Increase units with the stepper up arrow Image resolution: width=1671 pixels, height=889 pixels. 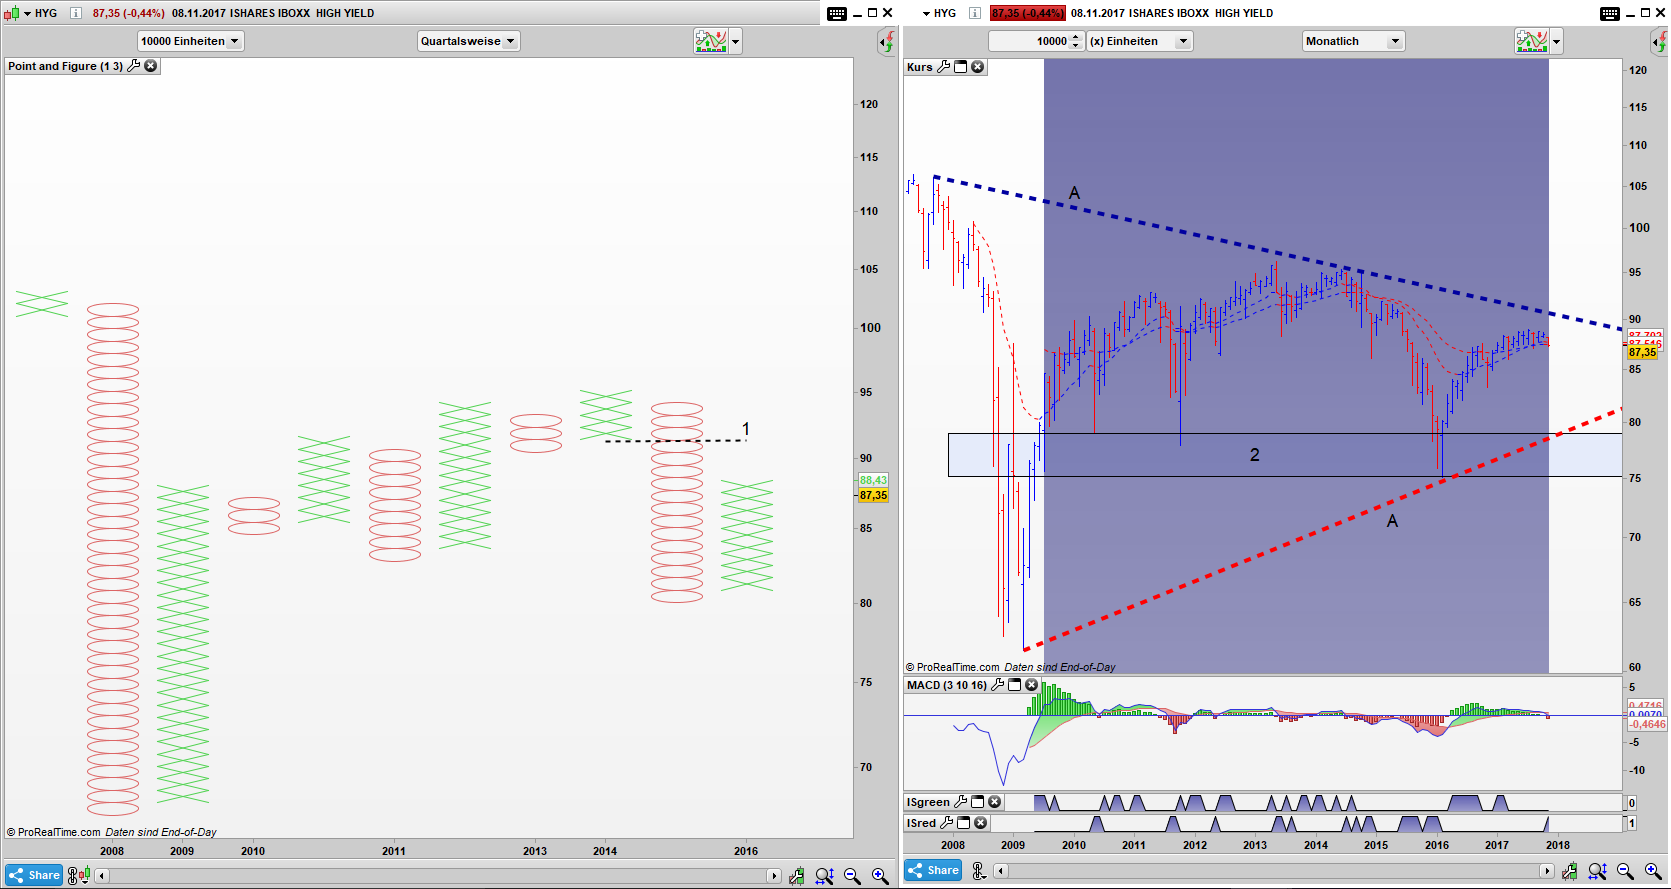(1076, 37)
